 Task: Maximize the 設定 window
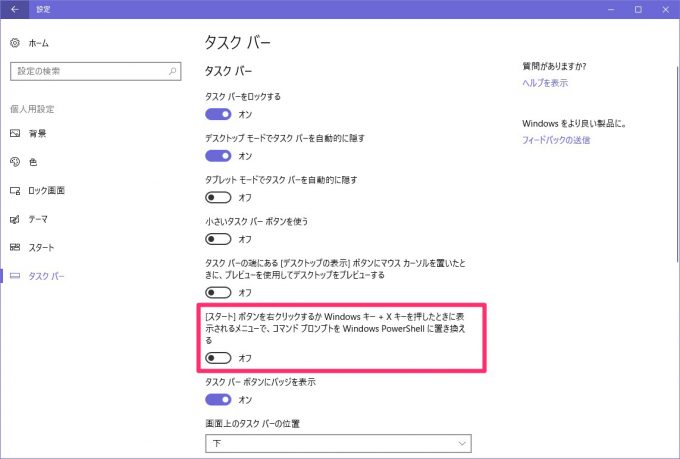click(x=638, y=9)
